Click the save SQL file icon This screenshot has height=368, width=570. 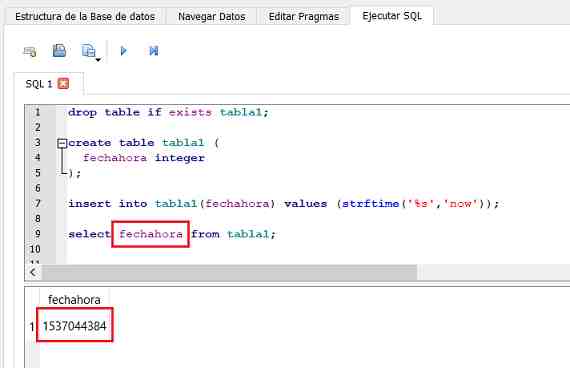(59, 51)
